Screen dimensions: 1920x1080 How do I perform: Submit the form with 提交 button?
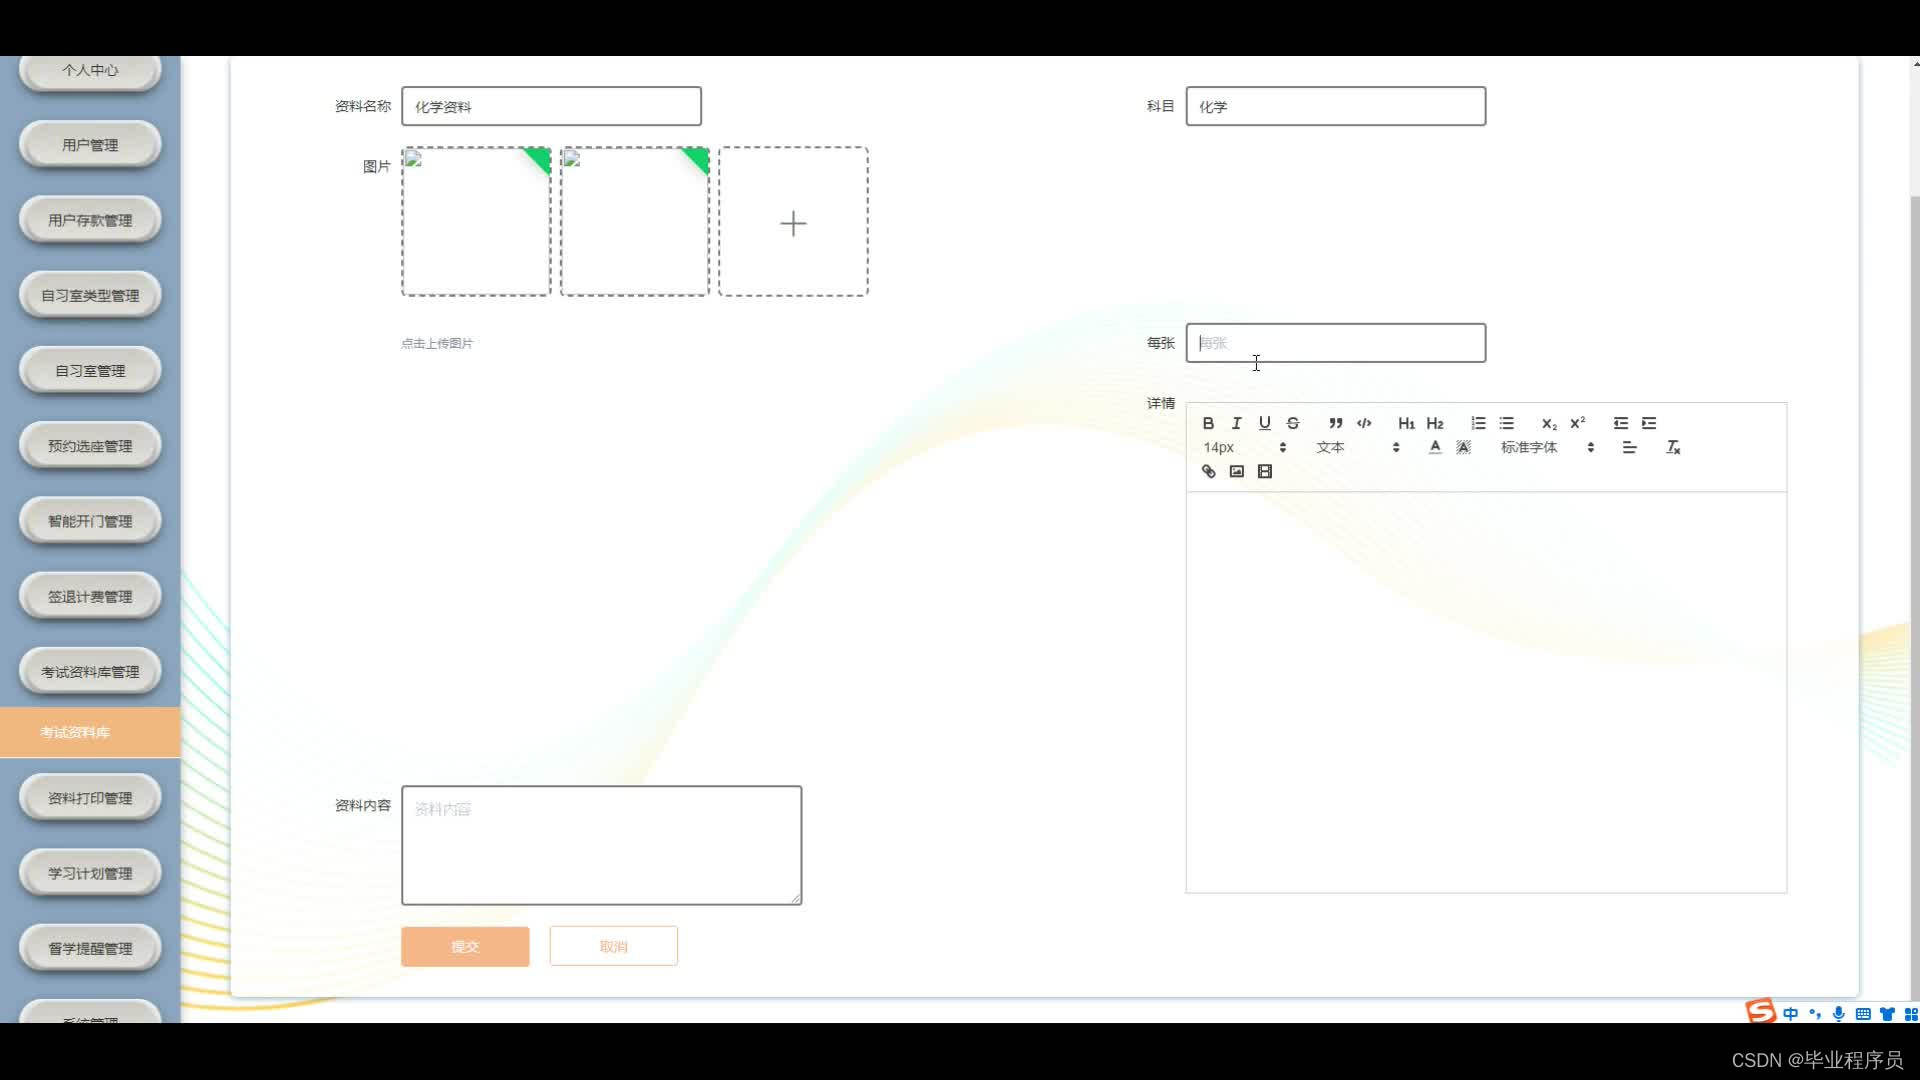click(465, 946)
